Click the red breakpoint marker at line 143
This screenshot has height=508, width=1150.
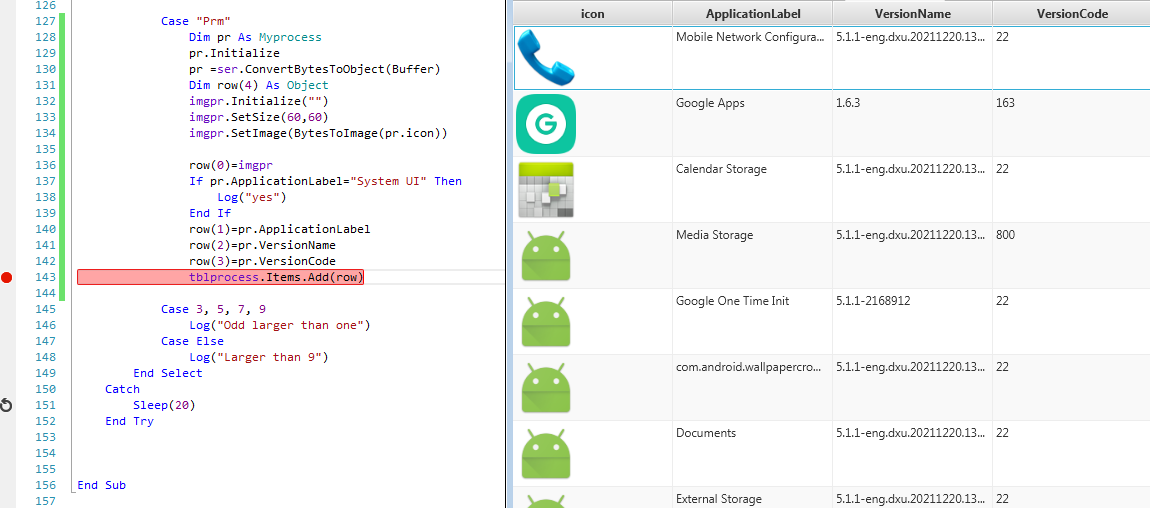pyautogui.click(x=7, y=277)
